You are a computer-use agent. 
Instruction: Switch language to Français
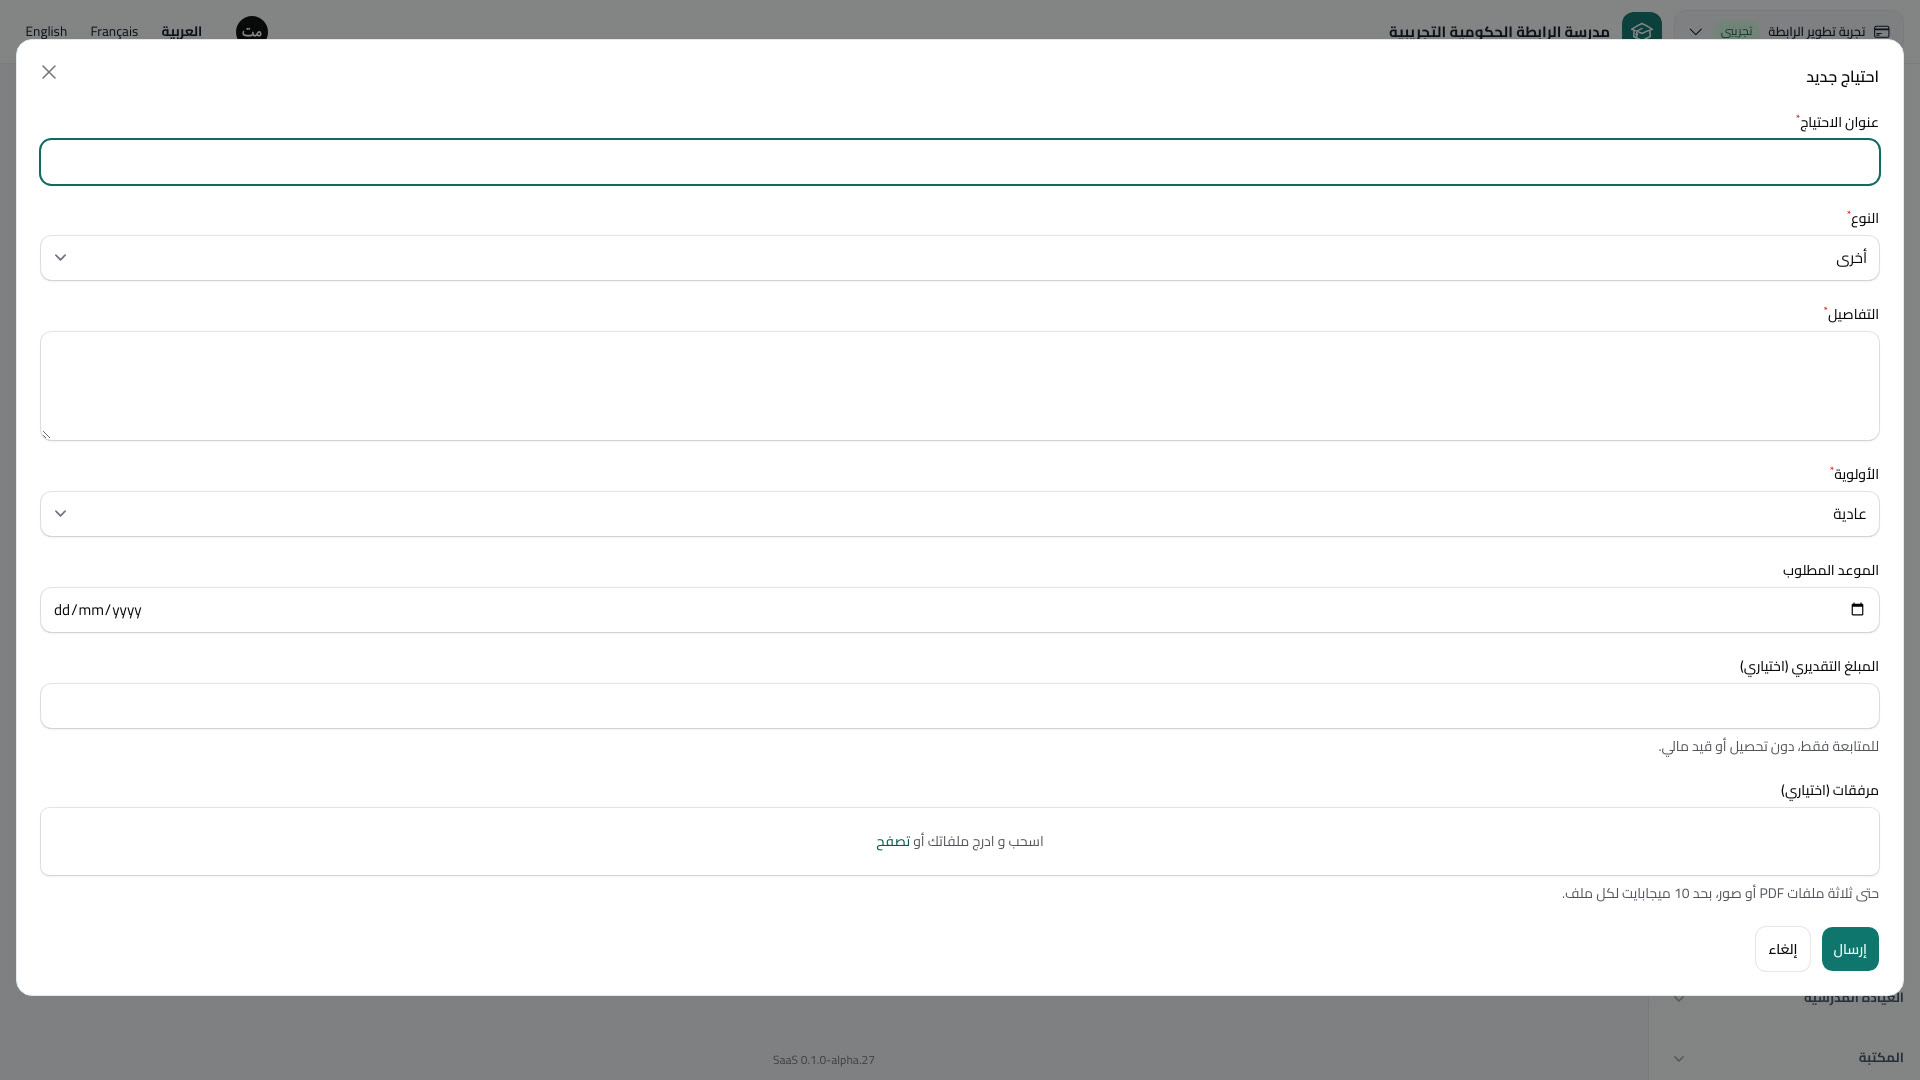click(x=114, y=32)
